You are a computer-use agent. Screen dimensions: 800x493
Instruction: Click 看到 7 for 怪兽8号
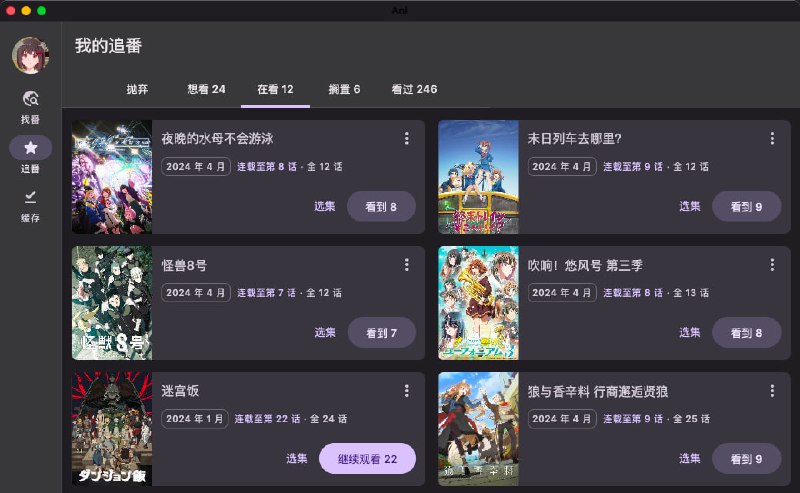382,333
